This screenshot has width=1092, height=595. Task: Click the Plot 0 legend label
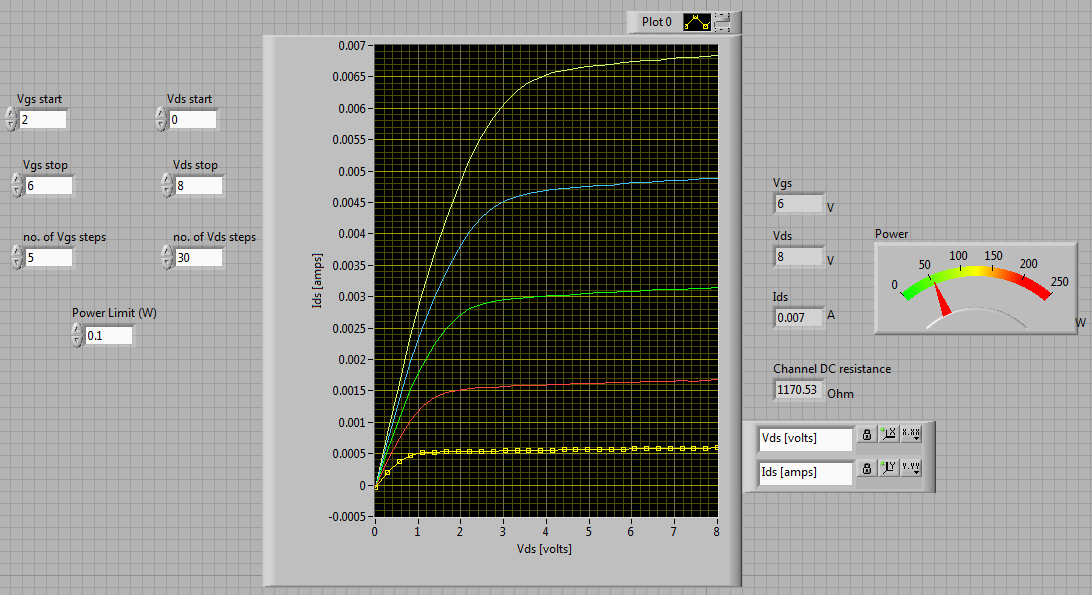[657, 22]
